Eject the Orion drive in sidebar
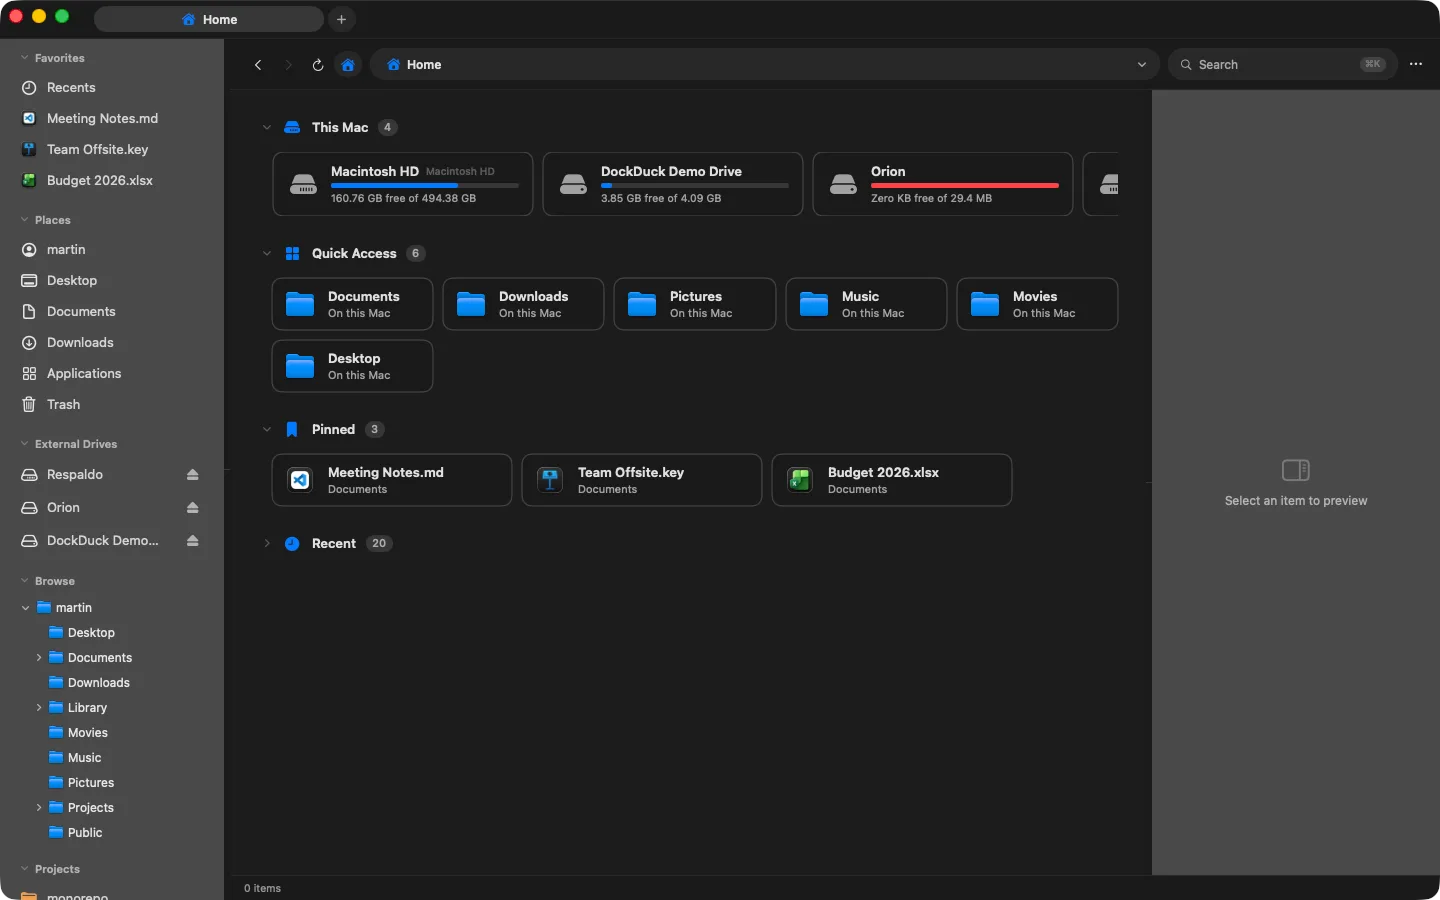 tap(192, 508)
